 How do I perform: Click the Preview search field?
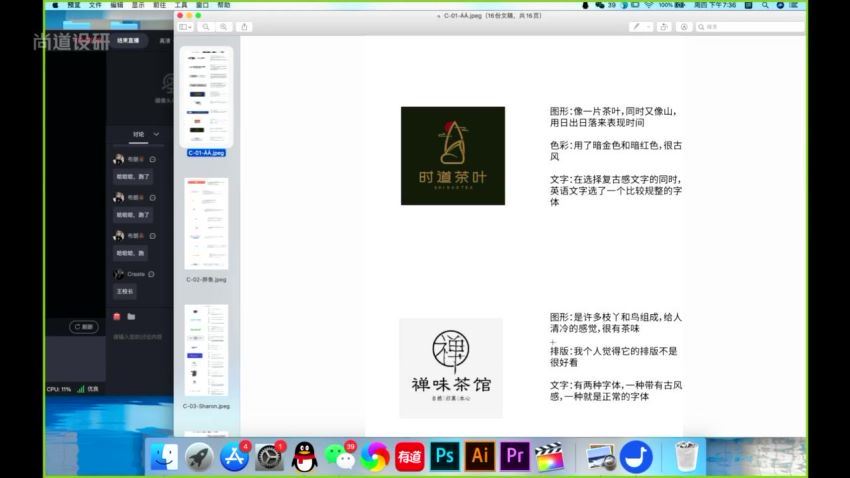[750, 27]
